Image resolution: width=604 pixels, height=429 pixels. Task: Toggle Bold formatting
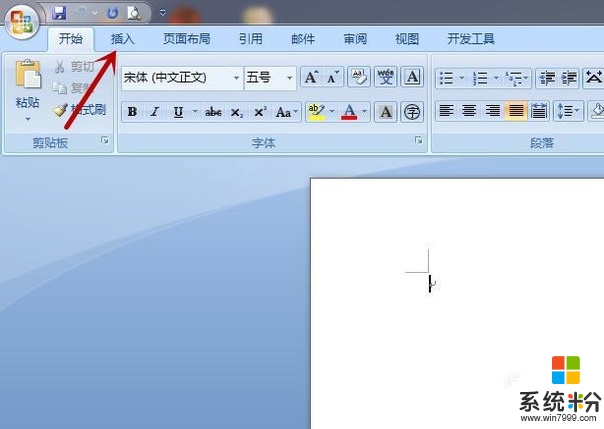(x=132, y=112)
